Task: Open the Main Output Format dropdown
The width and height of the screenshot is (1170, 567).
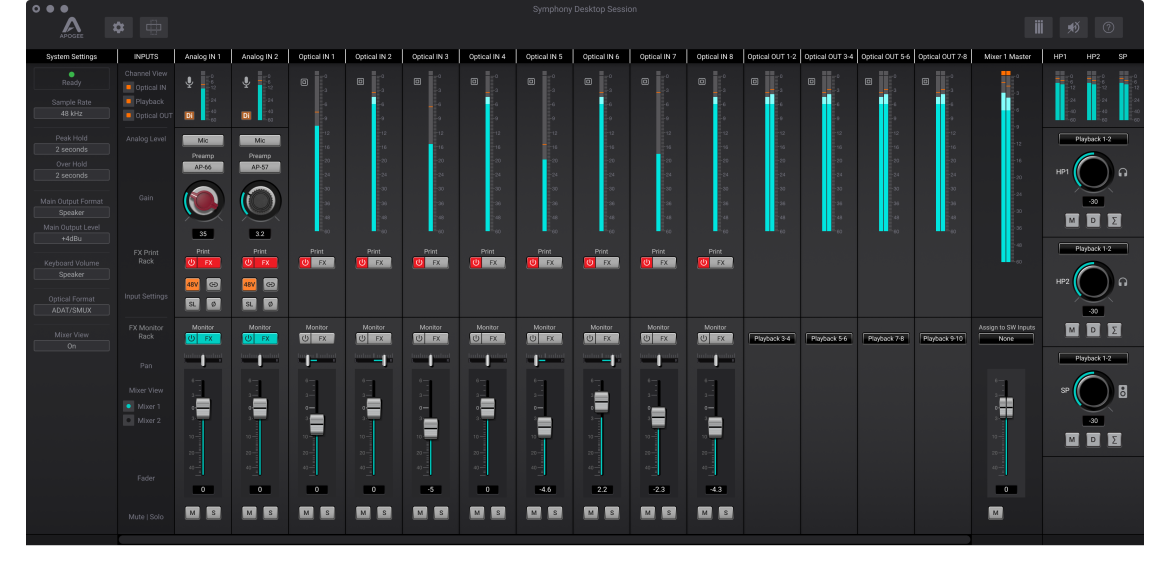Action: coord(72,213)
